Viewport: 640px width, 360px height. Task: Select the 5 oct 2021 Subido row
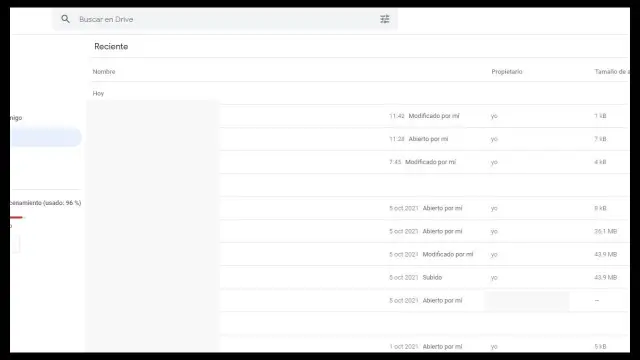(x=358, y=277)
